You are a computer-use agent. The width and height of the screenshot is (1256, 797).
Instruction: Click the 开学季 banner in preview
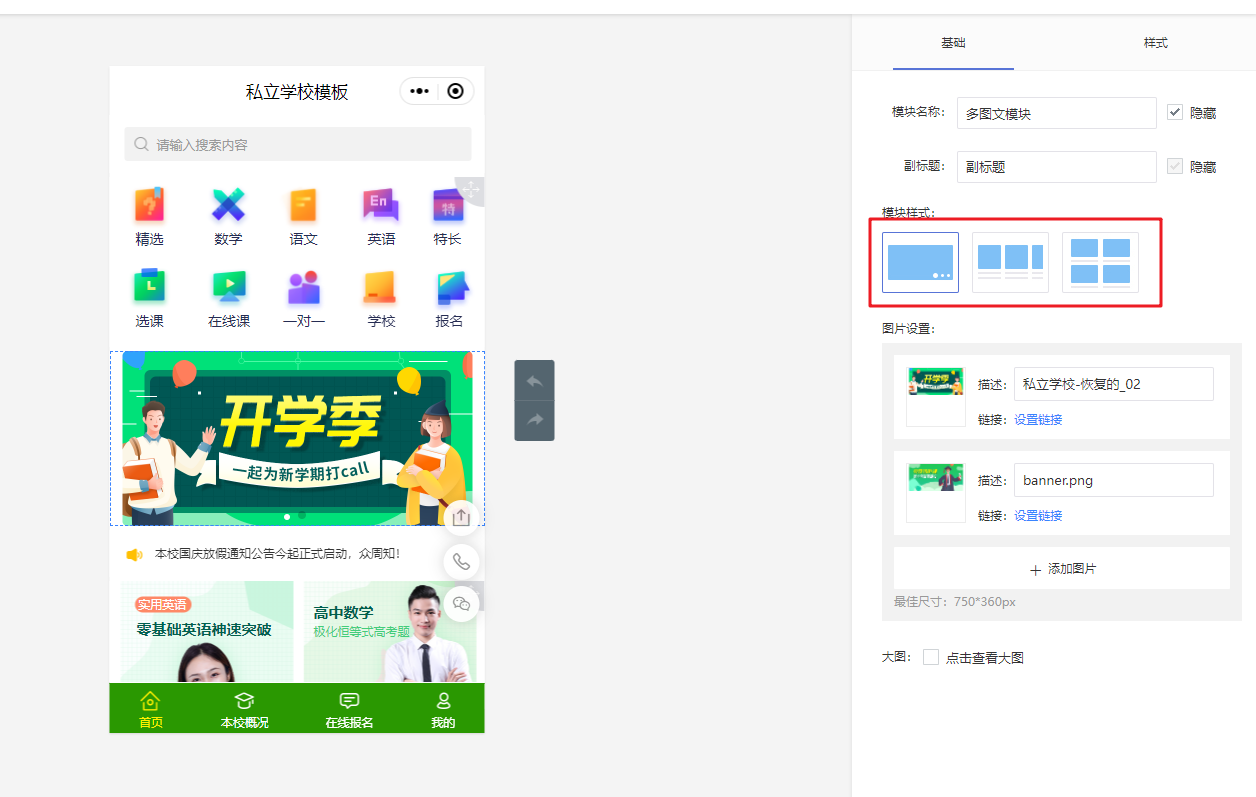(297, 438)
